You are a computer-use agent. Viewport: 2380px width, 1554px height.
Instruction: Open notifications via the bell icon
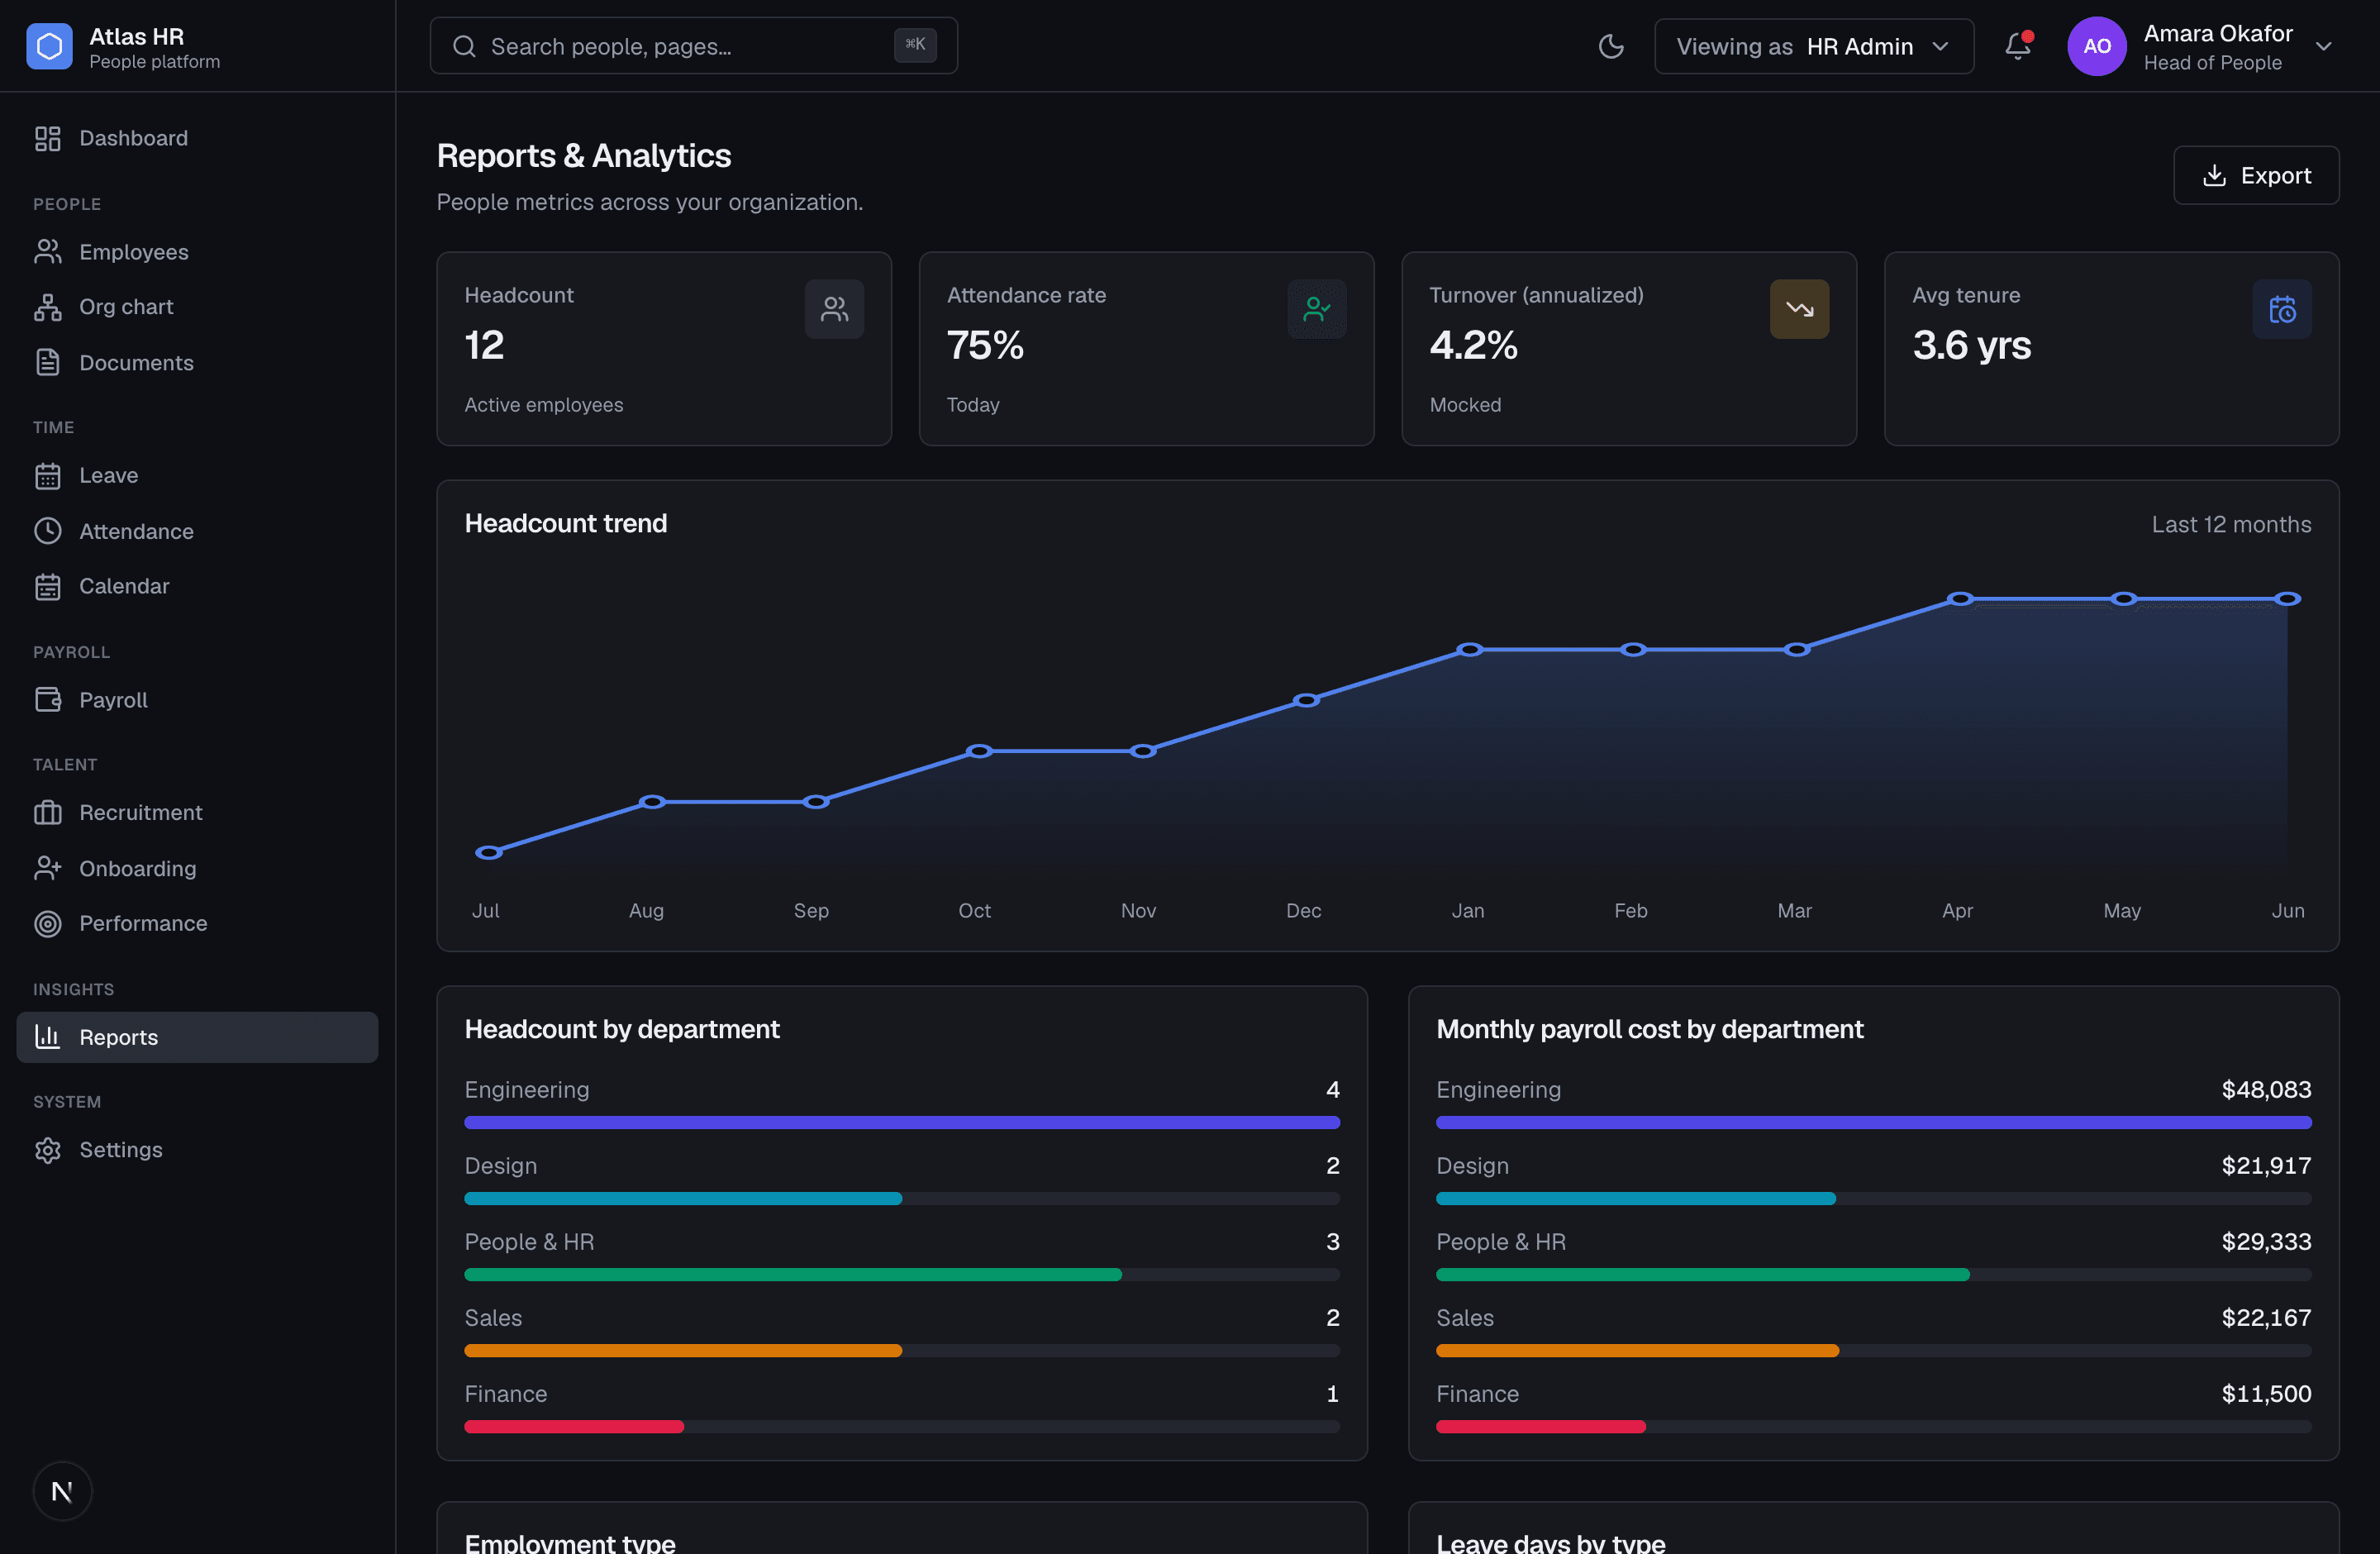click(x=2018, y=46)
